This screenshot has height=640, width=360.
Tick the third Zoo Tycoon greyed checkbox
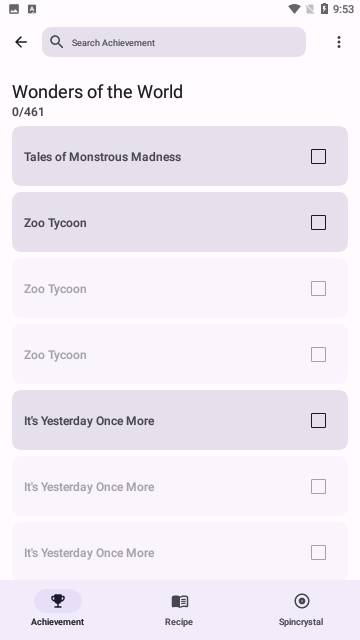[x=318, y=355]
